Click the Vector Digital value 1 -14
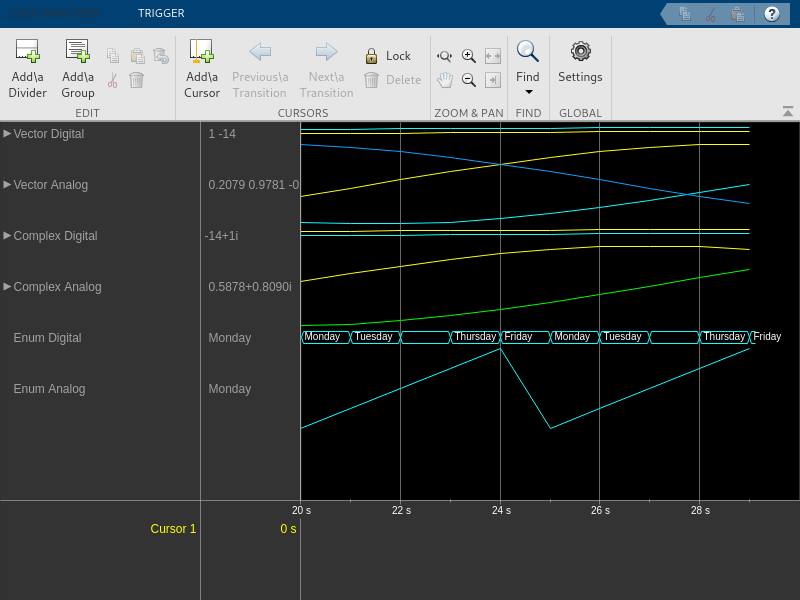Image resolution: width=800 pixels, height=600 pixels. [x=222, y=134]
